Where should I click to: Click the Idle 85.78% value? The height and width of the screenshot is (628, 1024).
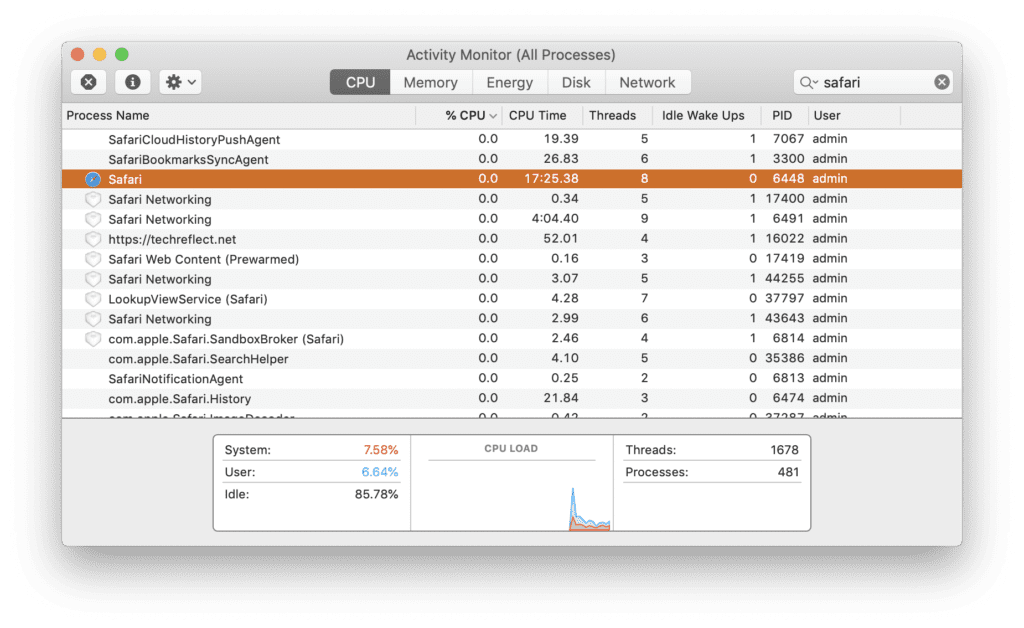tap(376, 494)
